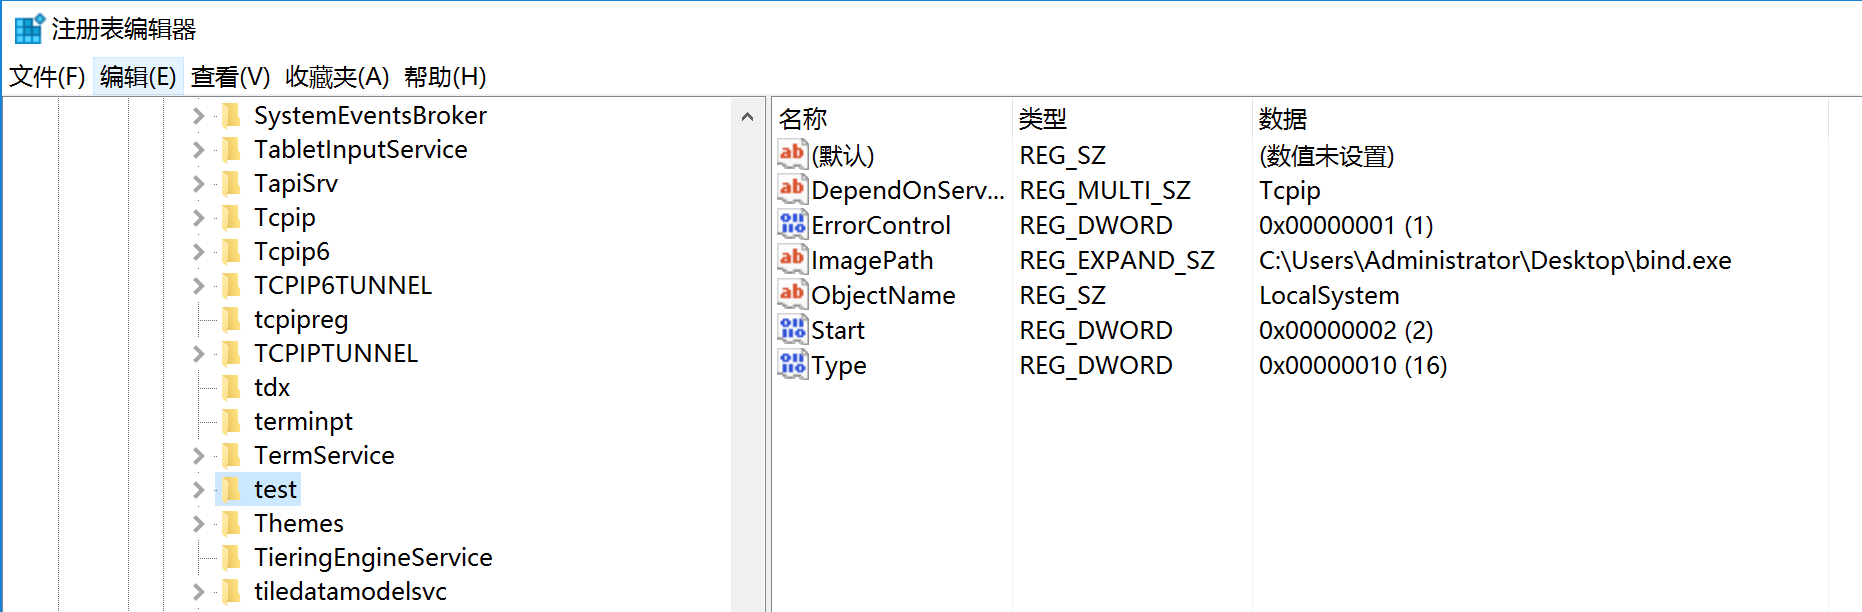This screenshot has height=612, width=1862.
Task: Expand the Tcpip key node
Action: [x=198, y=218]
